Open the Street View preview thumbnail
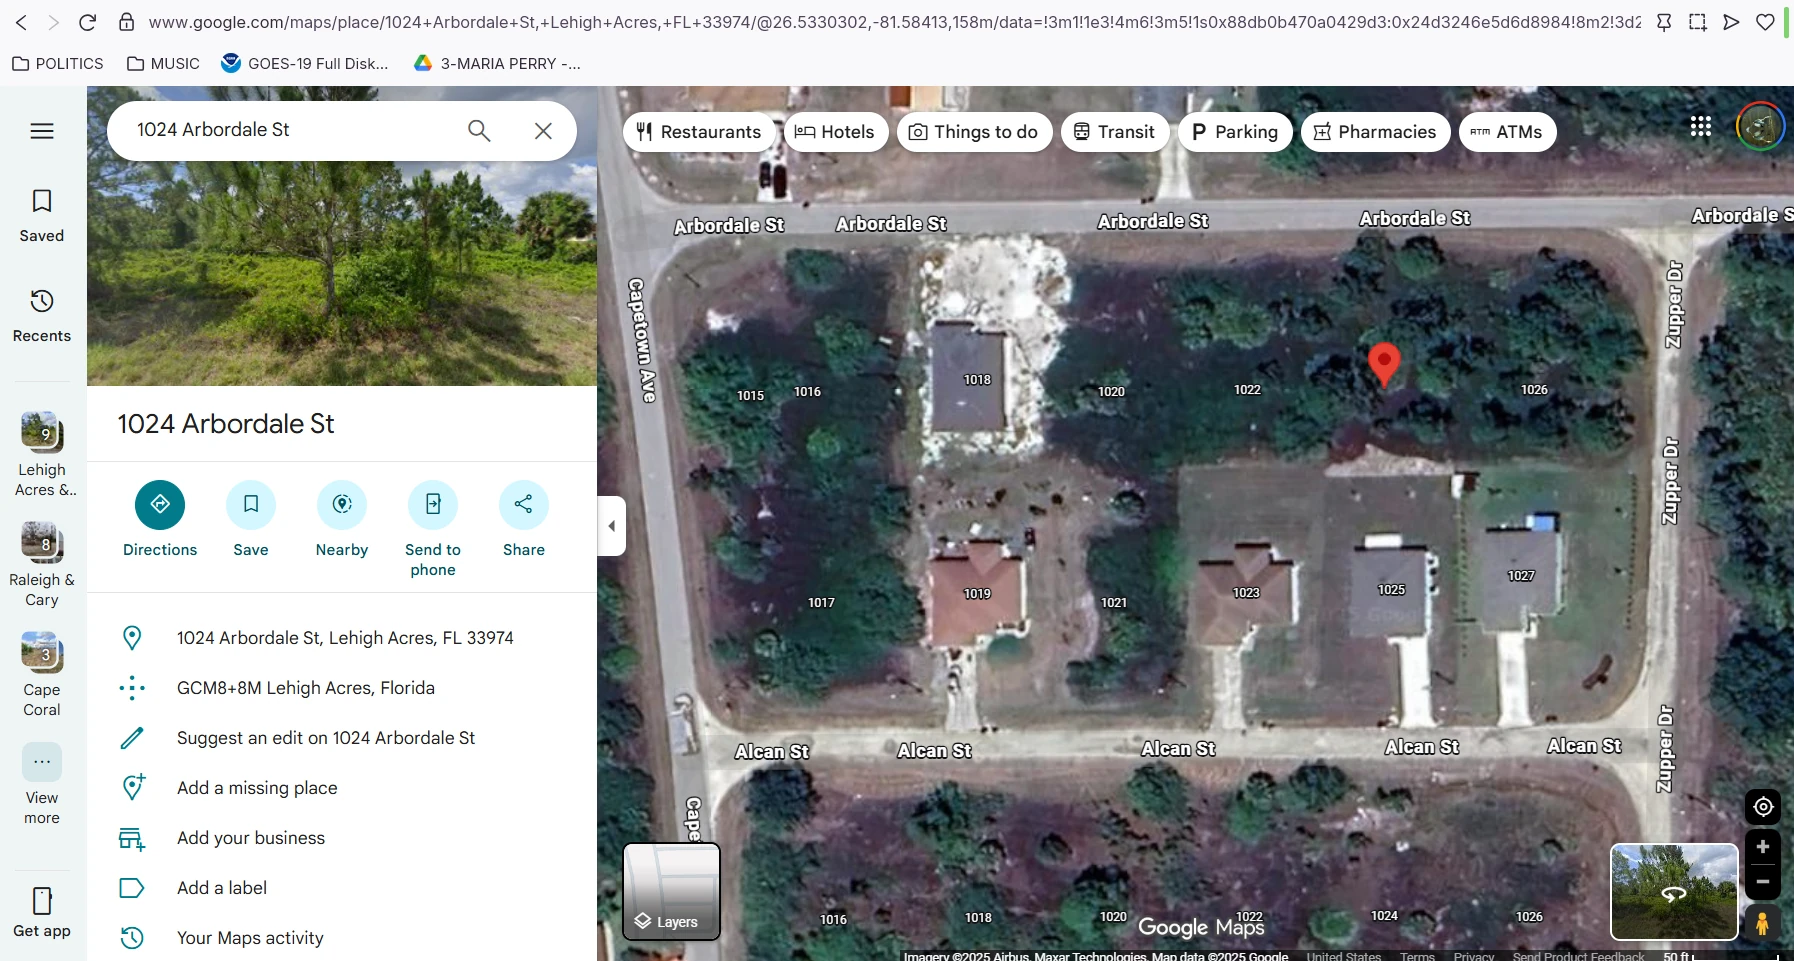 (1673, 892)
